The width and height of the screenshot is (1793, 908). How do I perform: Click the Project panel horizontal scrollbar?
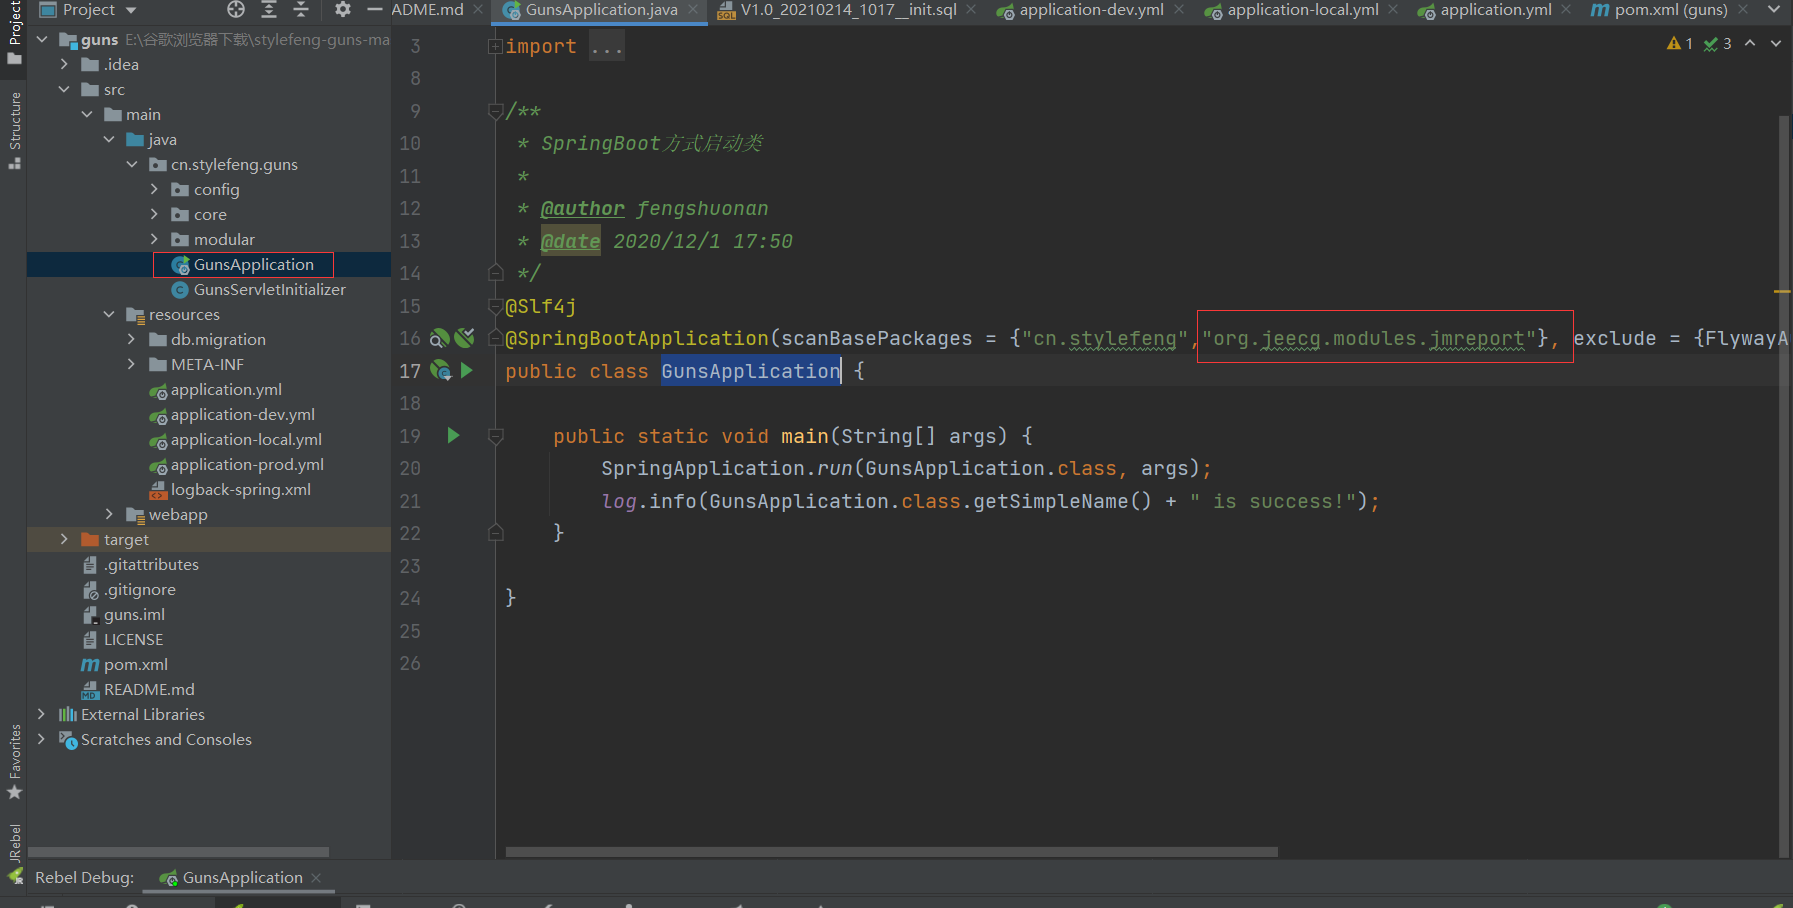(x=178, y=852)
